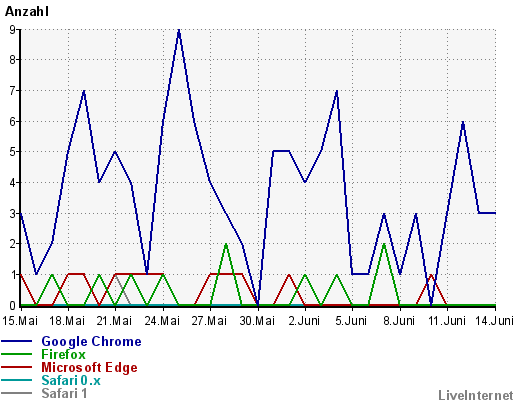Click the teal Safari 0.x legend line
The image size is (520, 405).
17,380
